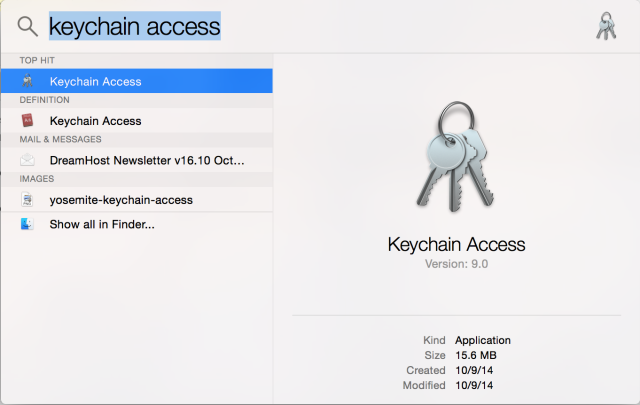The image size is (640, 405).
Task: Click the IMAGES section header
Action: (x=37, y=179)
